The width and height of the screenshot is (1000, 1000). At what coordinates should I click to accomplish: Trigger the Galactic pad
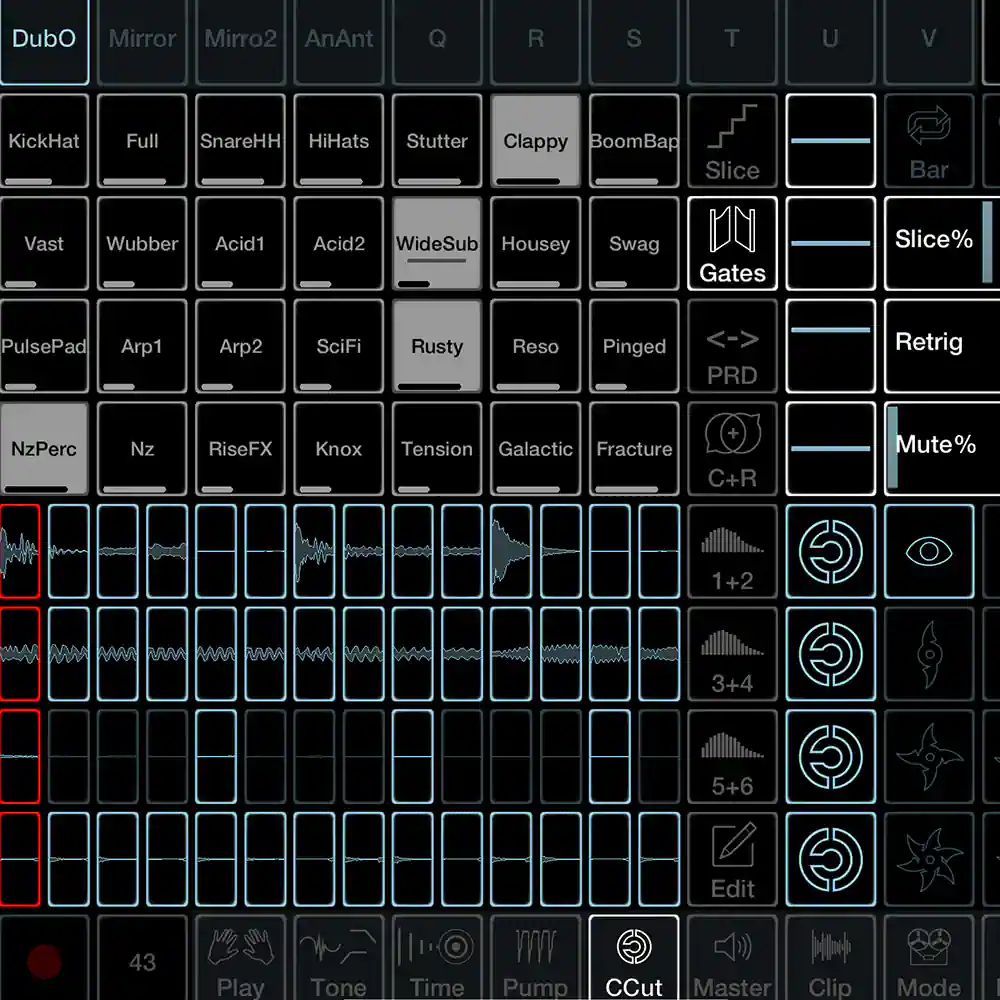535,449
